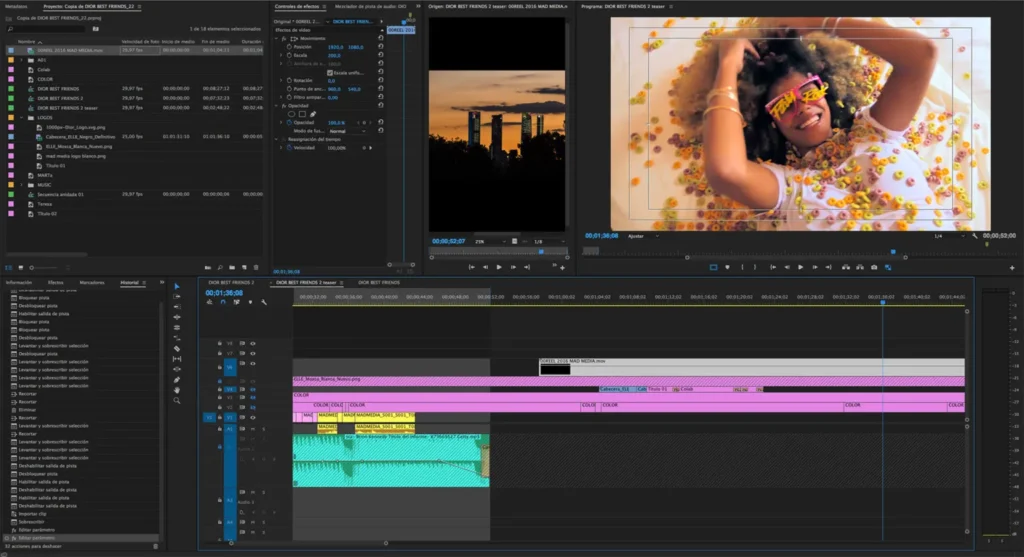Go to In point in Program monitor
The image size is (1024, 557).
point(773,267)
